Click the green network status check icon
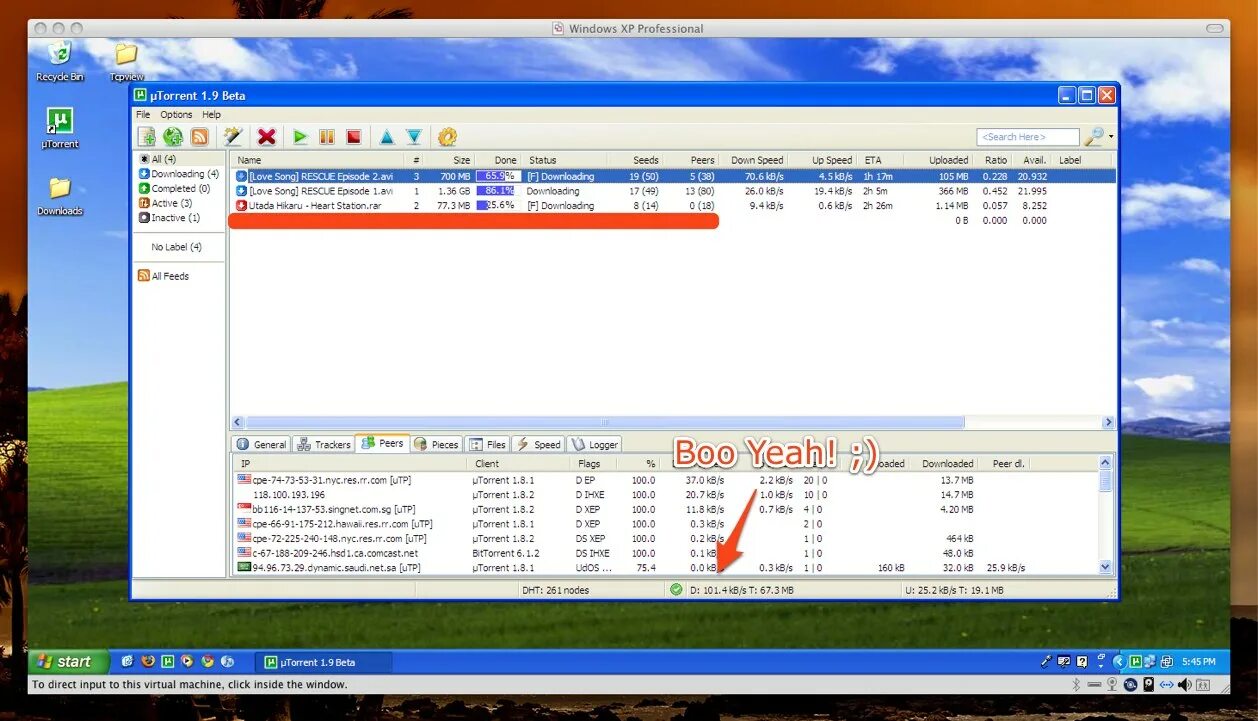The height and width of the screenshot is (721, 1258). click(x=677, y=590)
